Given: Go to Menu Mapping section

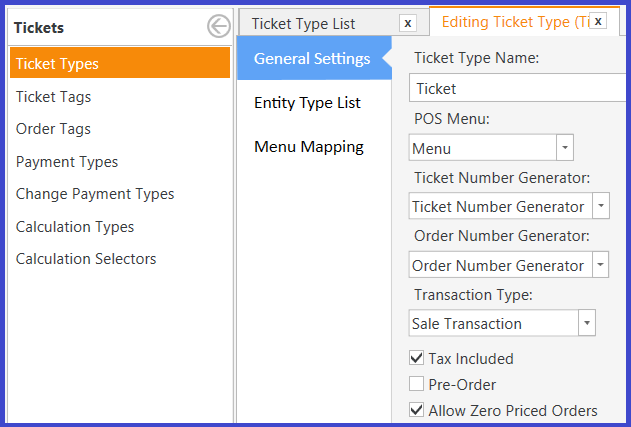Looking at the screenshot, I should [309, 147].
